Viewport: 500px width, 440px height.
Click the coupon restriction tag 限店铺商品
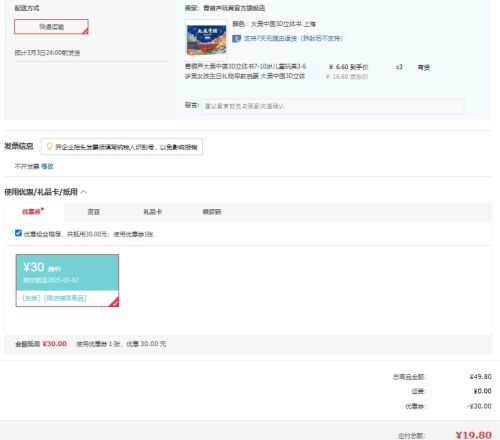pos(65,298)
